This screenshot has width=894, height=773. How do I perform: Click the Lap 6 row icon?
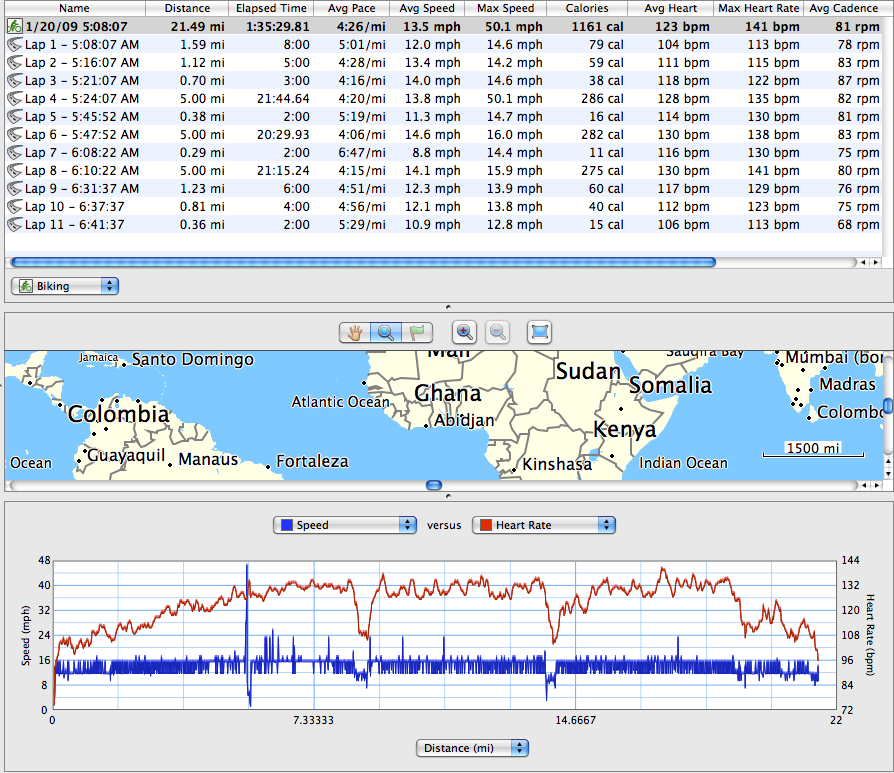click(15, 135)
